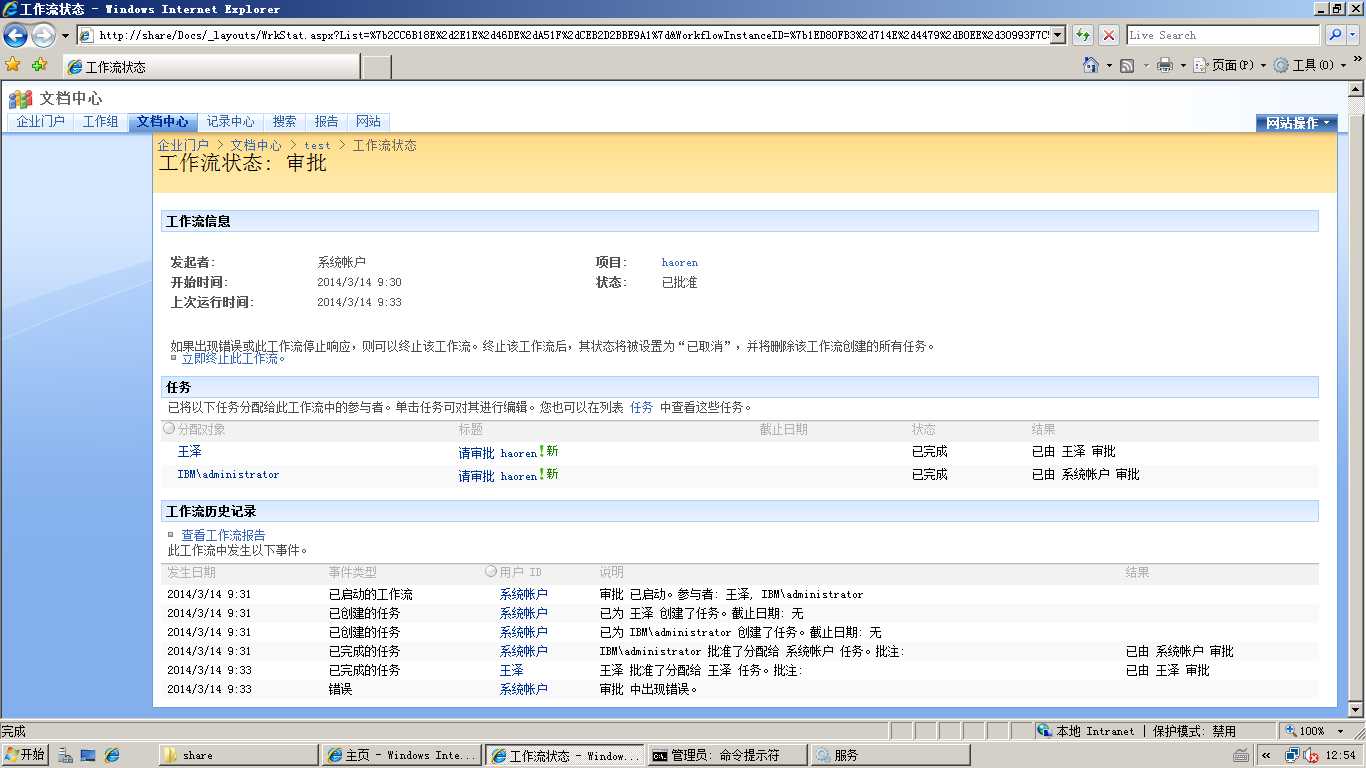
Task: Click the 立即终止此工作流 link
Action: click(x=233, y=358)
